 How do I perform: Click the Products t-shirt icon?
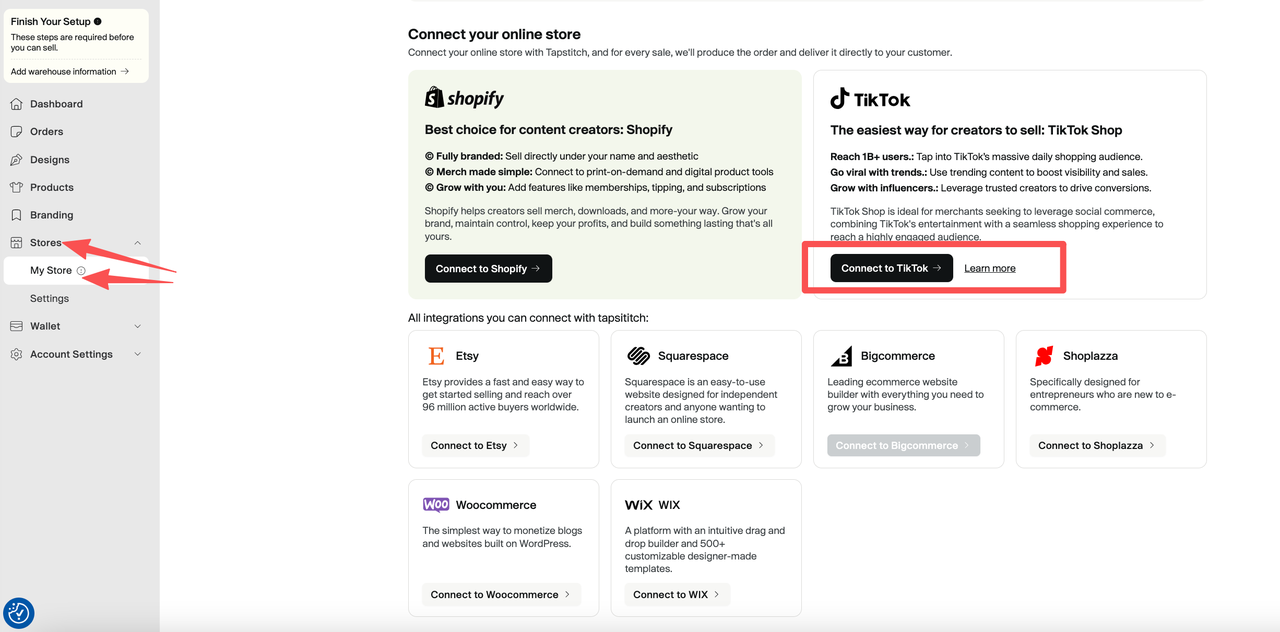click(16, 187)
